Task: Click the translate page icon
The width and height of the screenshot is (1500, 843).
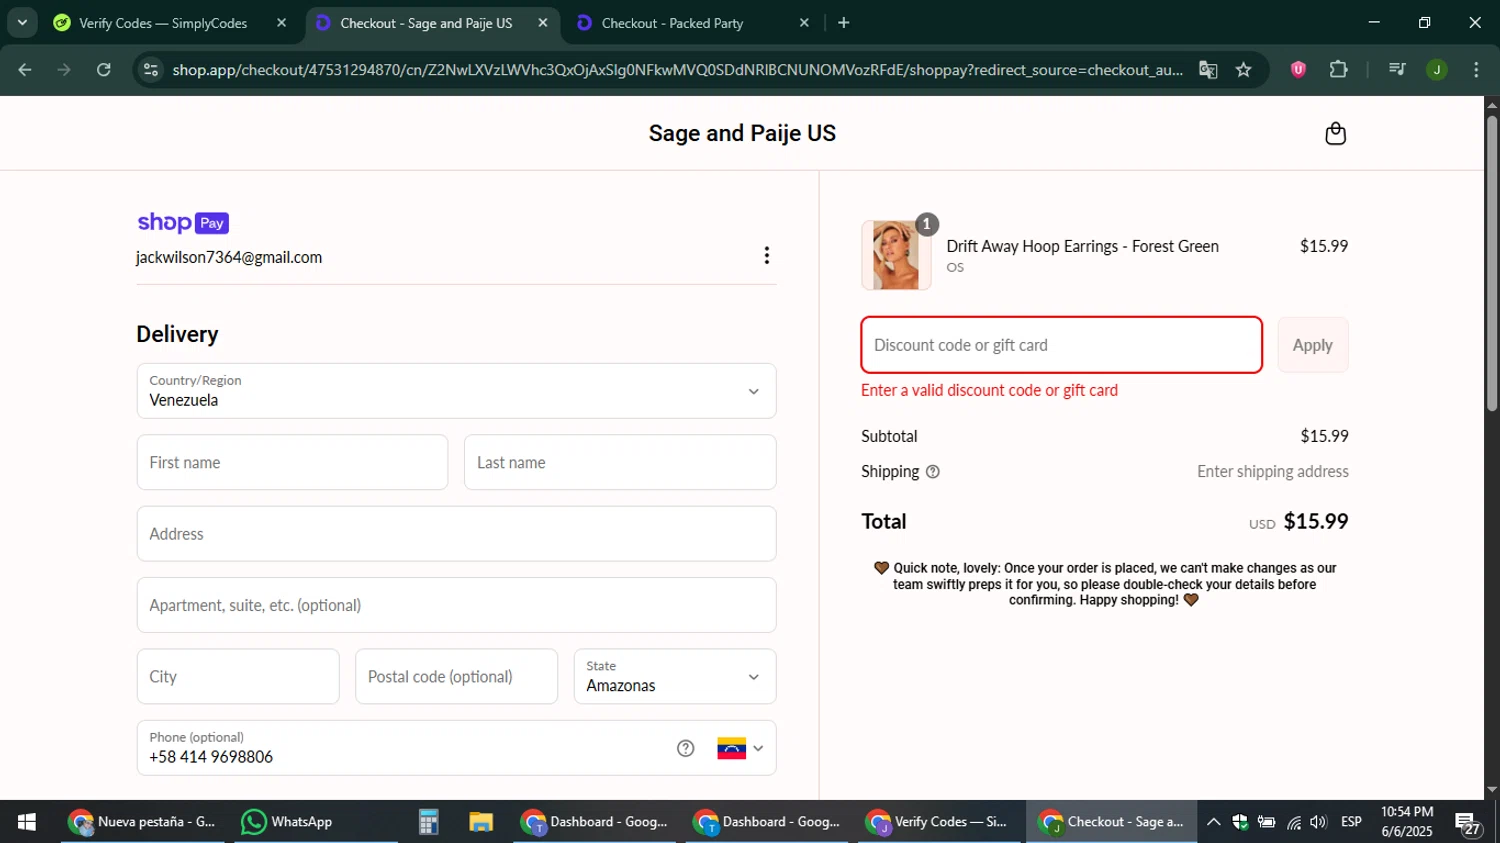Action: pos(1208,69)
